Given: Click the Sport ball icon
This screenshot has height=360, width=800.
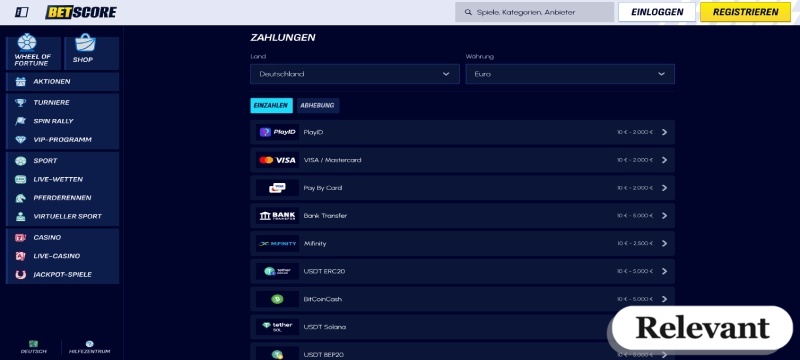Looking at the screenshot, I should click(20, 161).
